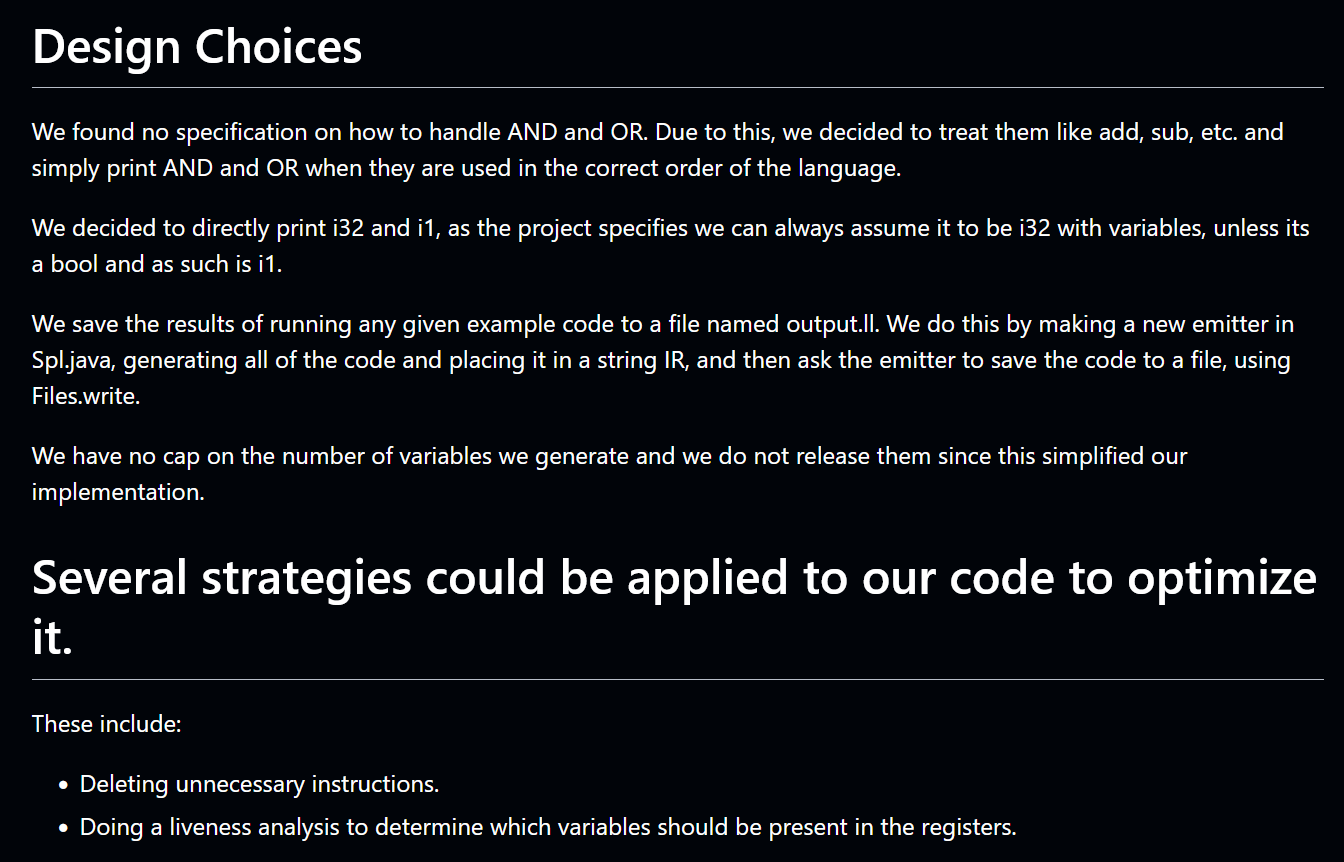Screen dimensions: 1344x862
Task: Click the text "a bool and as such is i1."
Action: click(156, 265)
